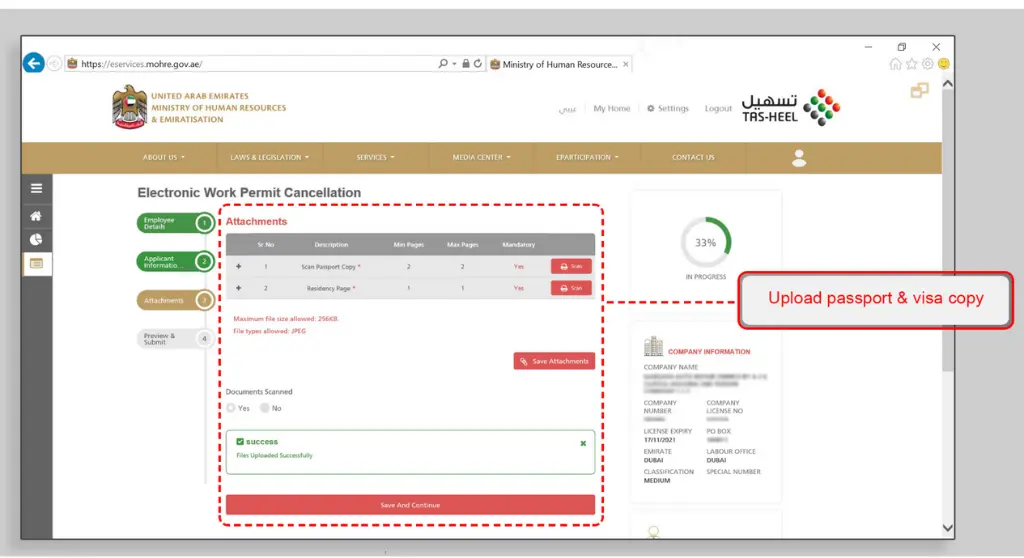Select No for Documents Scanned
Image resolution: width=1024 pixels, height=558 pixels.
pyautogui.click(x=264, y=408)
